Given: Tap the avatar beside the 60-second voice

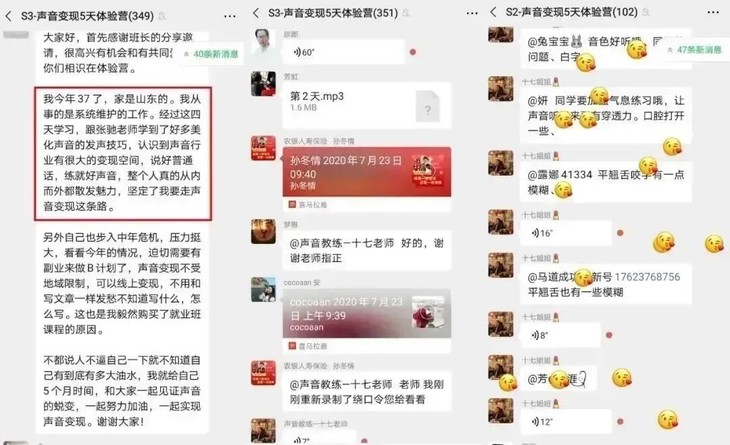Looking at the screenshot, I should [x=264, y=41].
